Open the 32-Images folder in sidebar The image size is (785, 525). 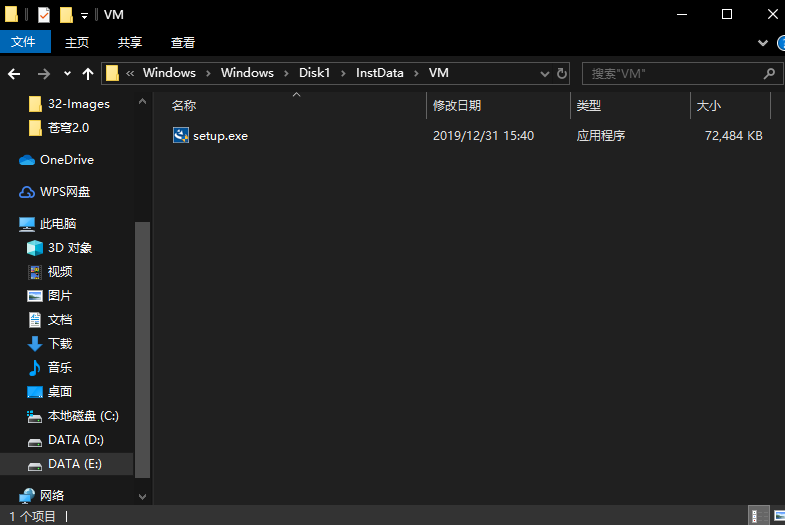(x=79, y=104)
